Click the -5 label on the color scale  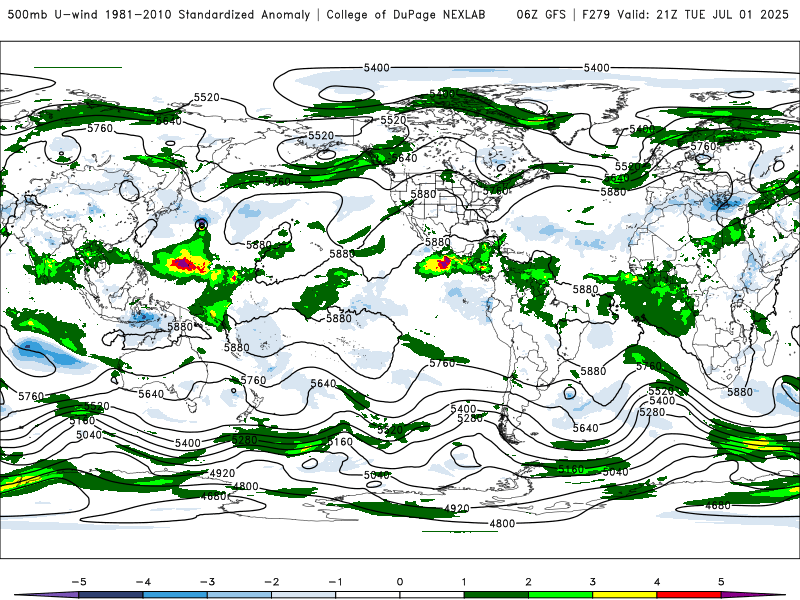click(79, 582)
